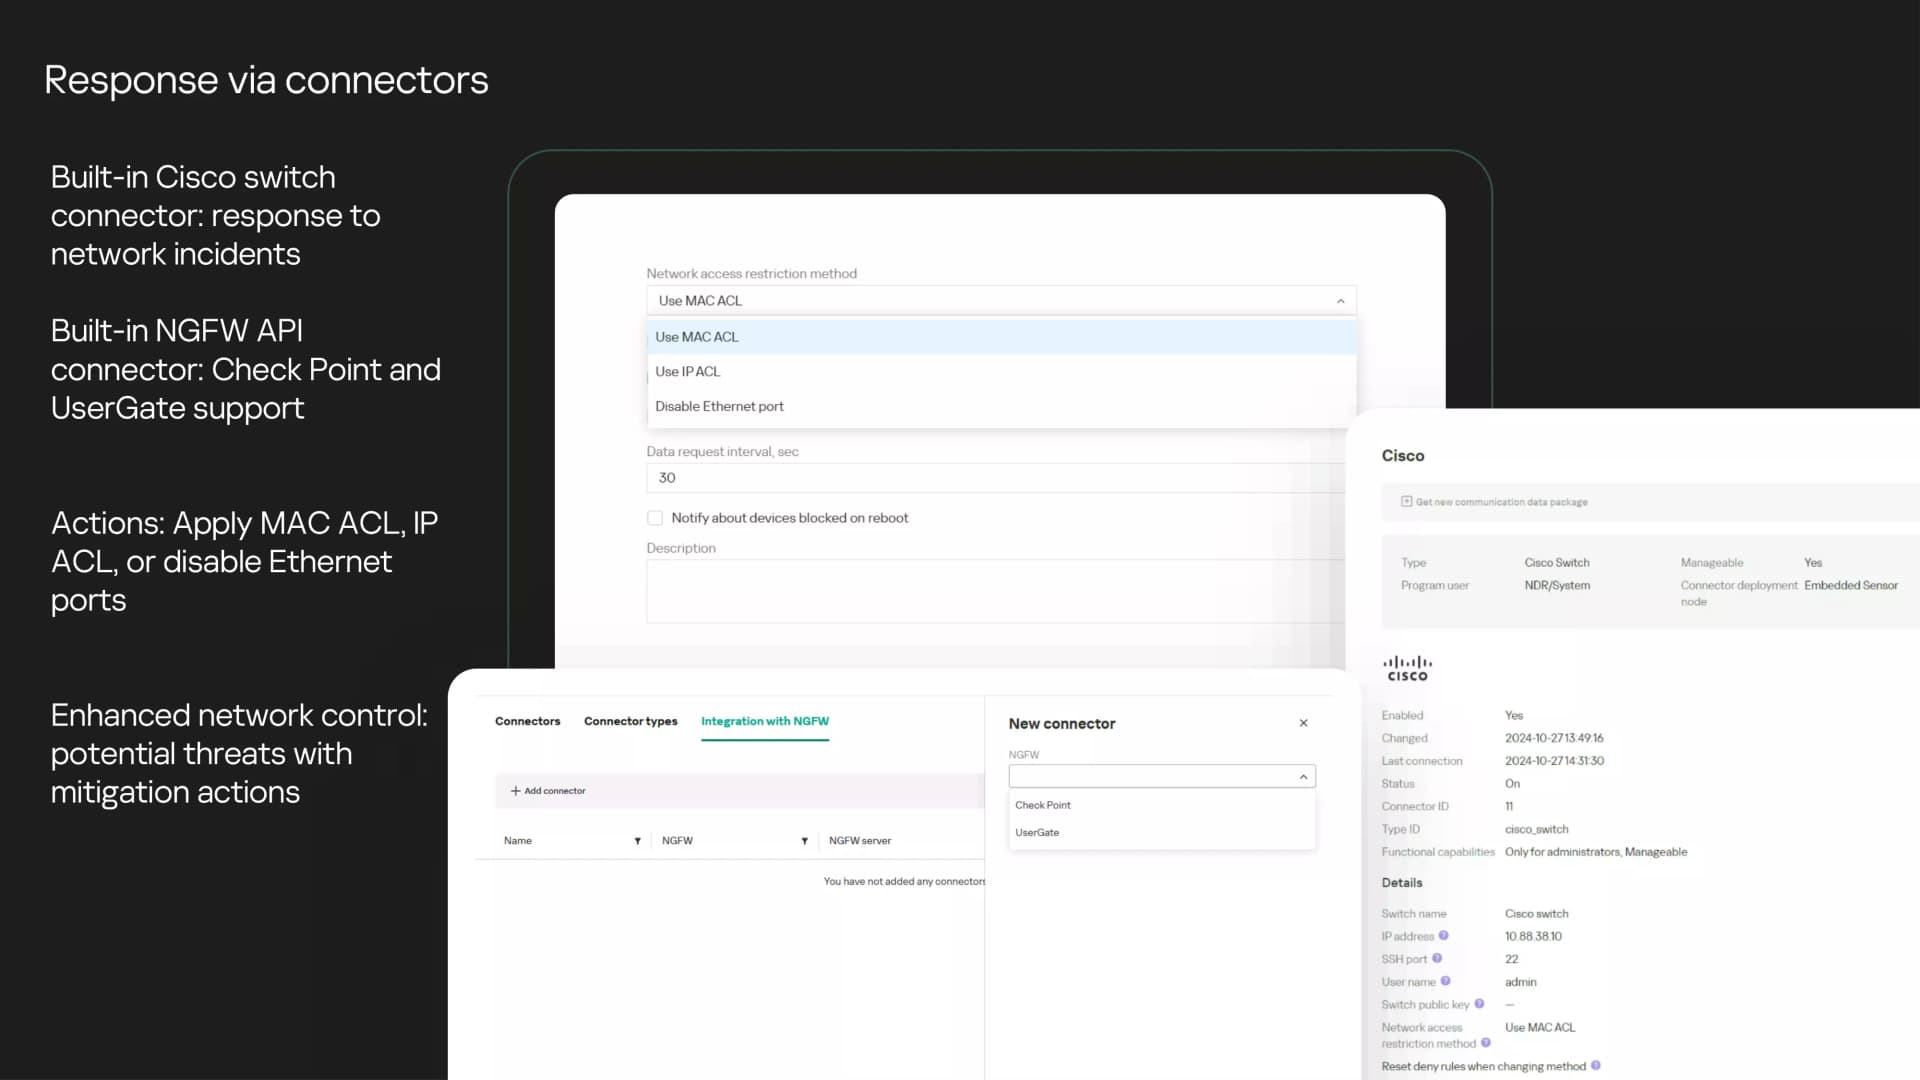
Task: Click the plus icon on Add connector
Action: click(516, 791)
